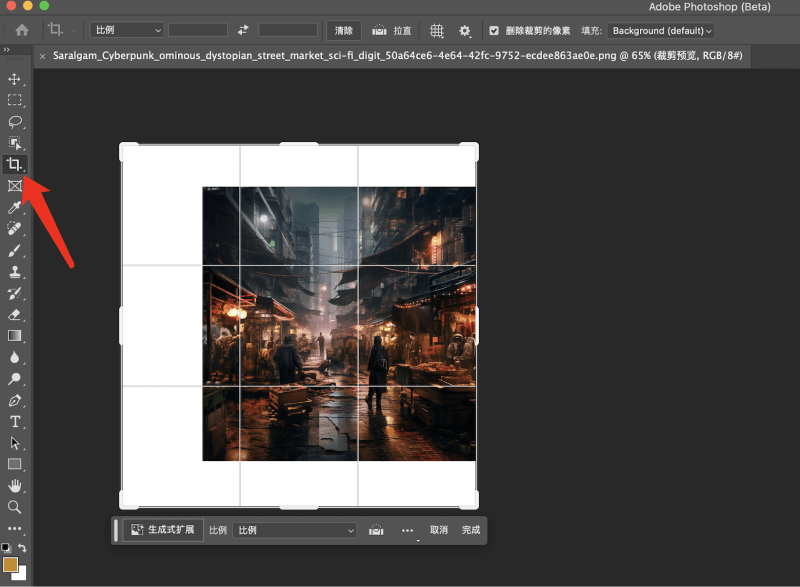800x587 pixels.
Task: Select the Hand tool
Action: pos(14,485)
